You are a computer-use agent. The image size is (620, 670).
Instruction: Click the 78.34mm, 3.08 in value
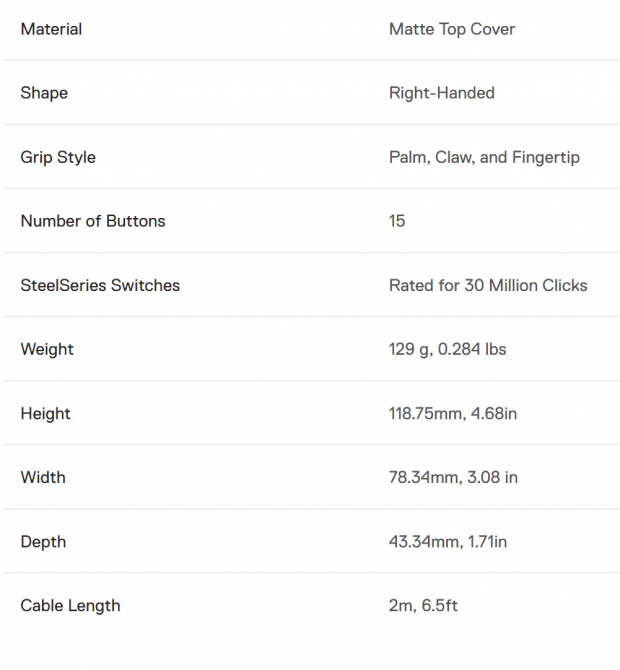tap(453, 477)
